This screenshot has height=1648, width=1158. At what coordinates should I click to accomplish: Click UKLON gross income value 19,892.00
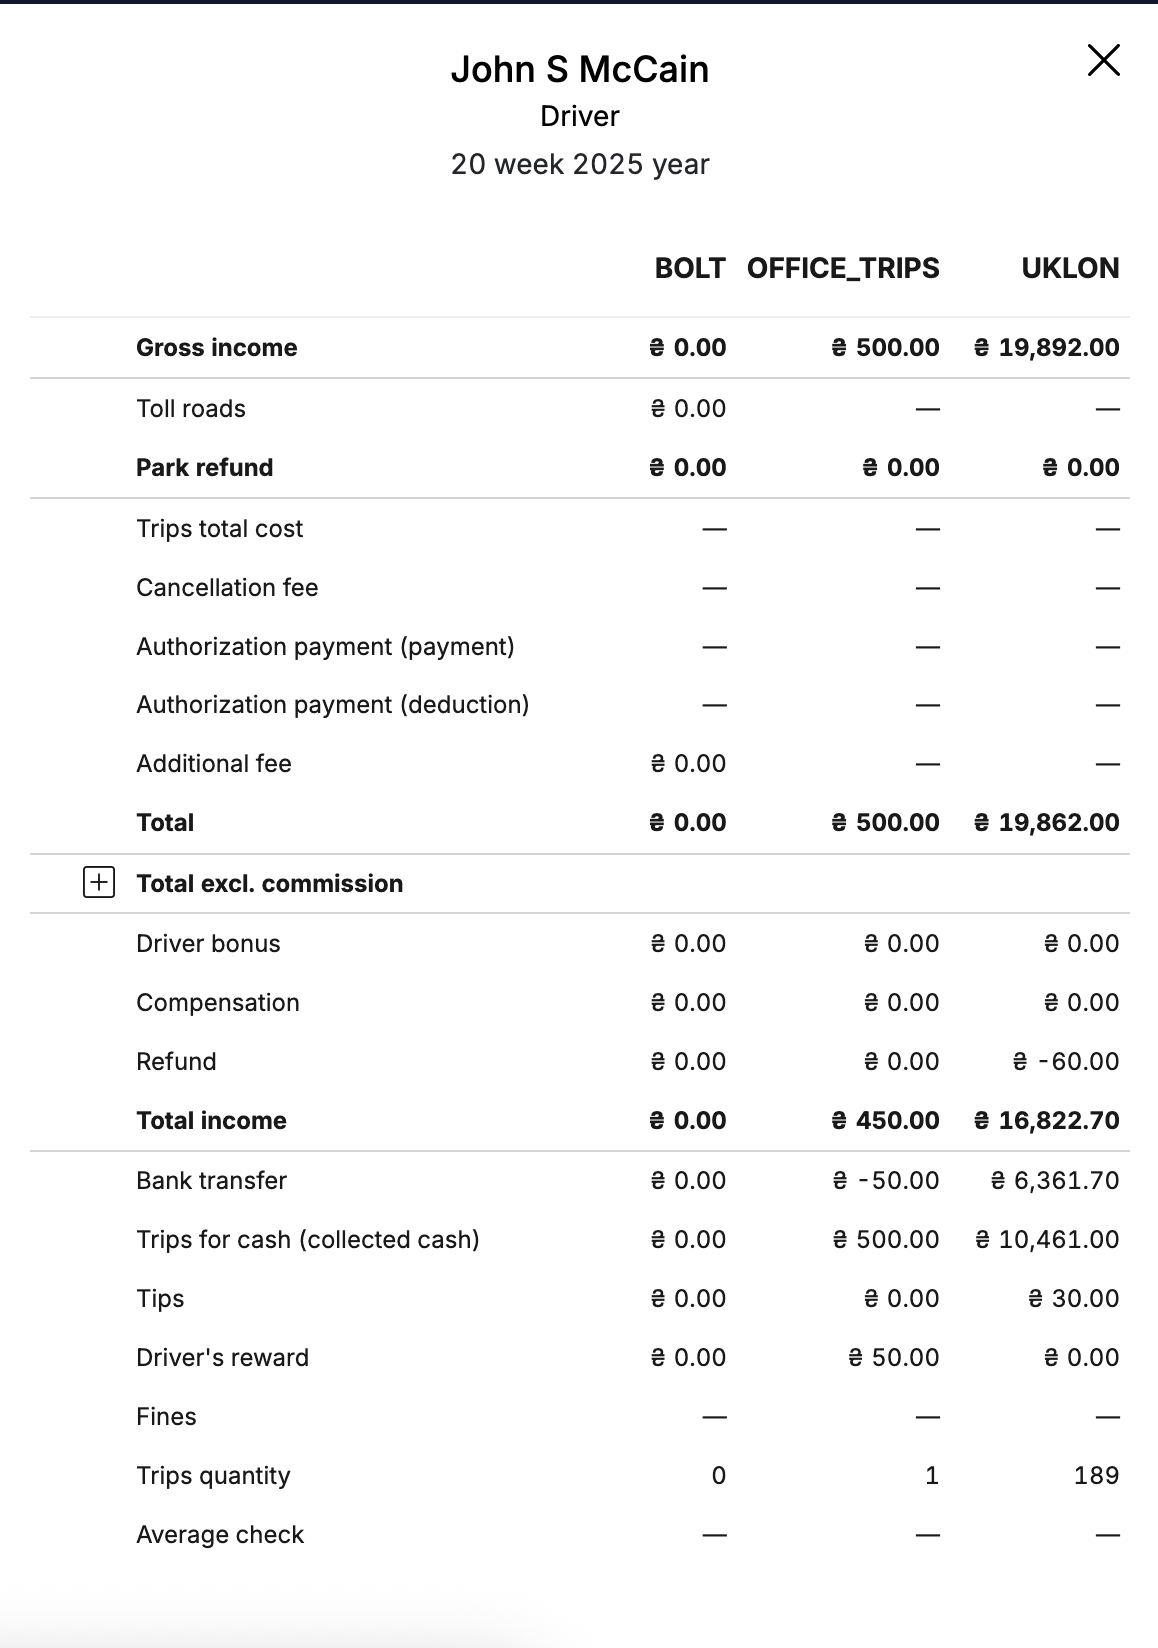[x=1047, y=347]
